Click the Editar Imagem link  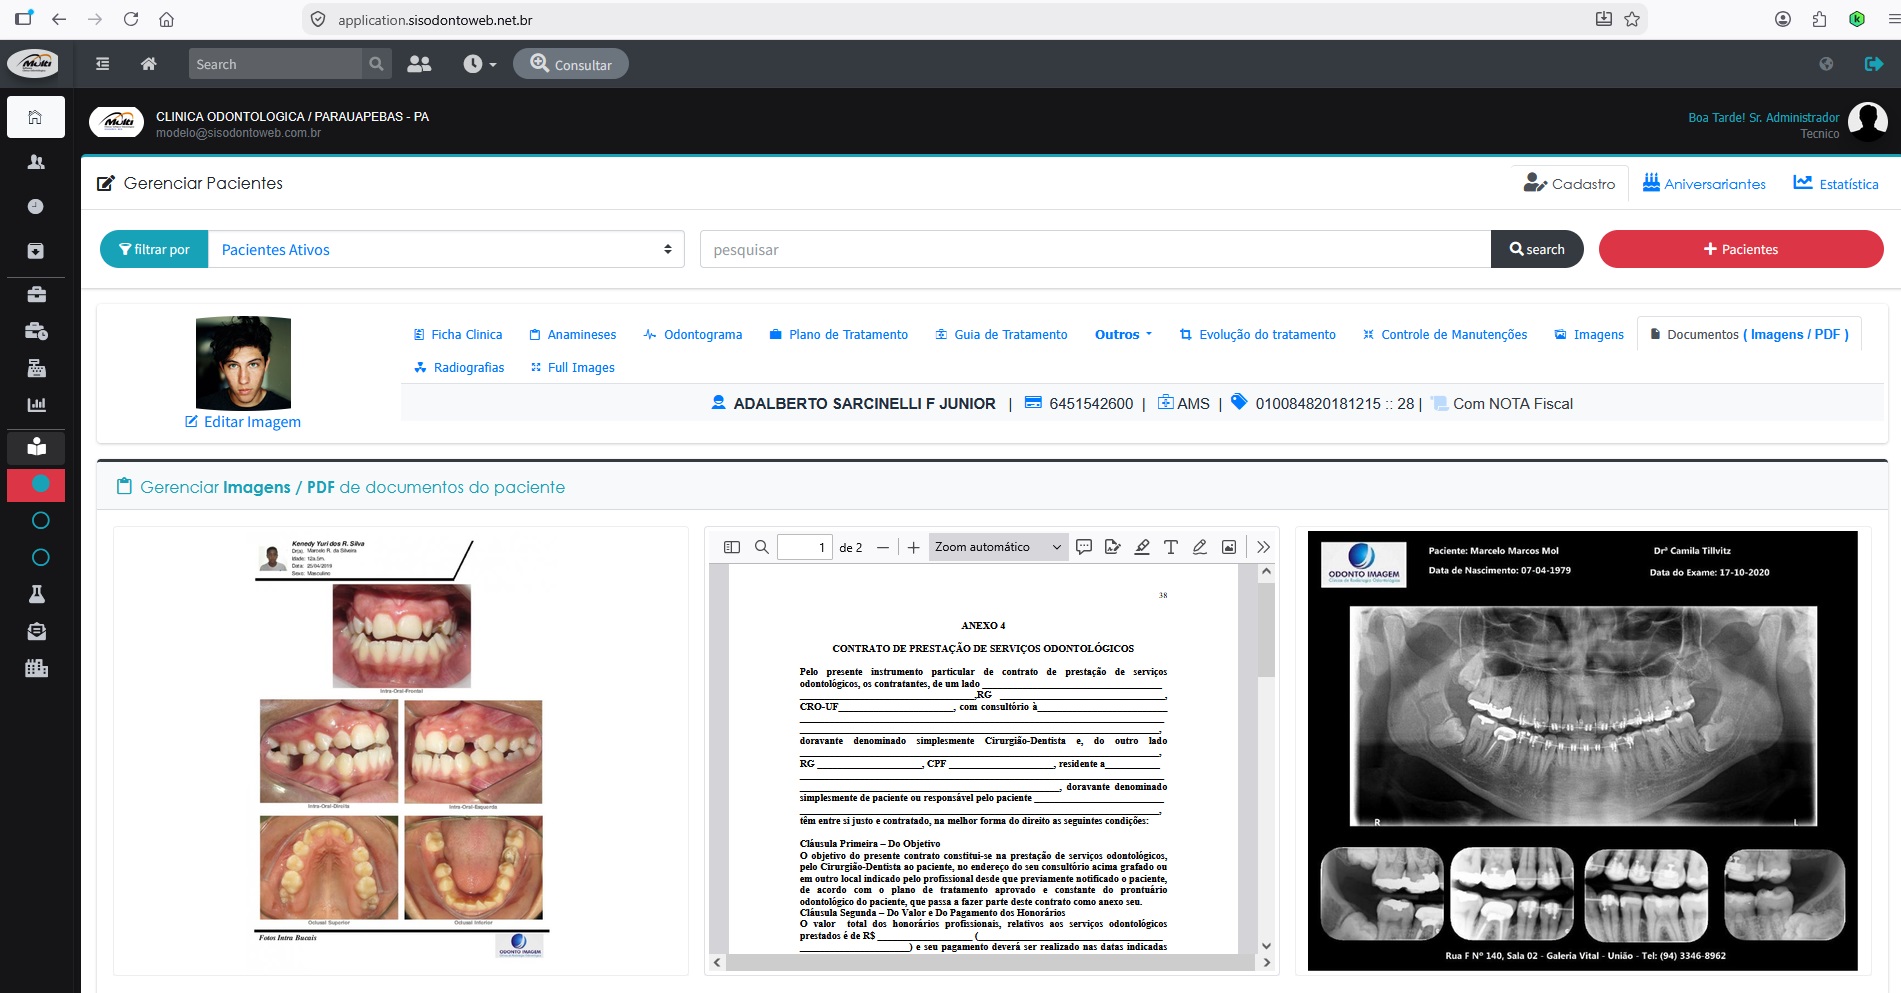243,422
